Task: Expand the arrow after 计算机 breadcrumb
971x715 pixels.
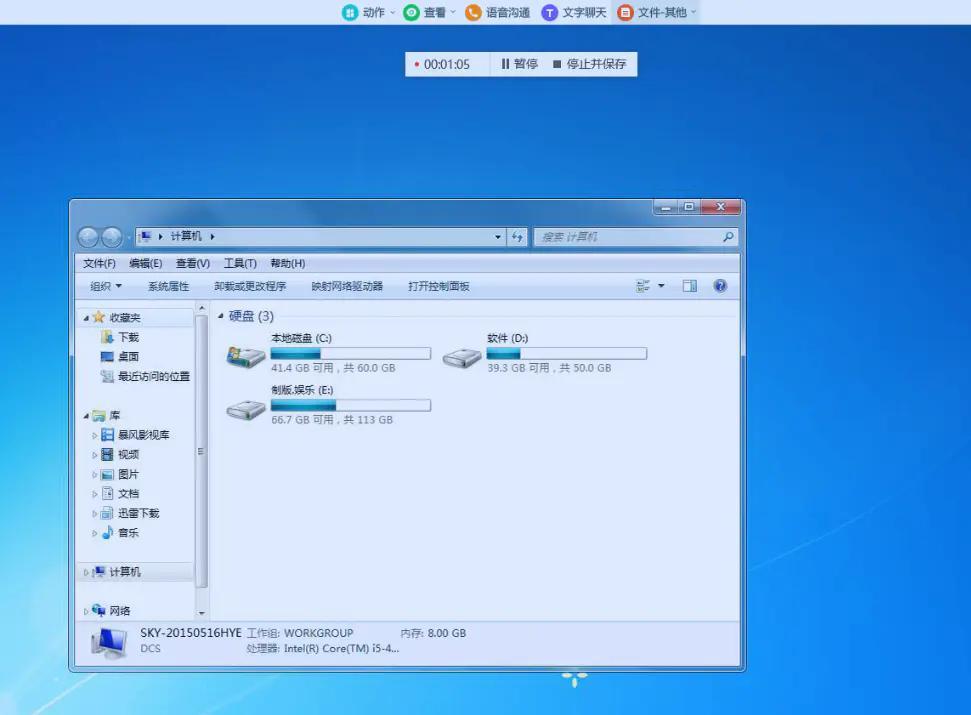Action: click(x=212, y=236)
